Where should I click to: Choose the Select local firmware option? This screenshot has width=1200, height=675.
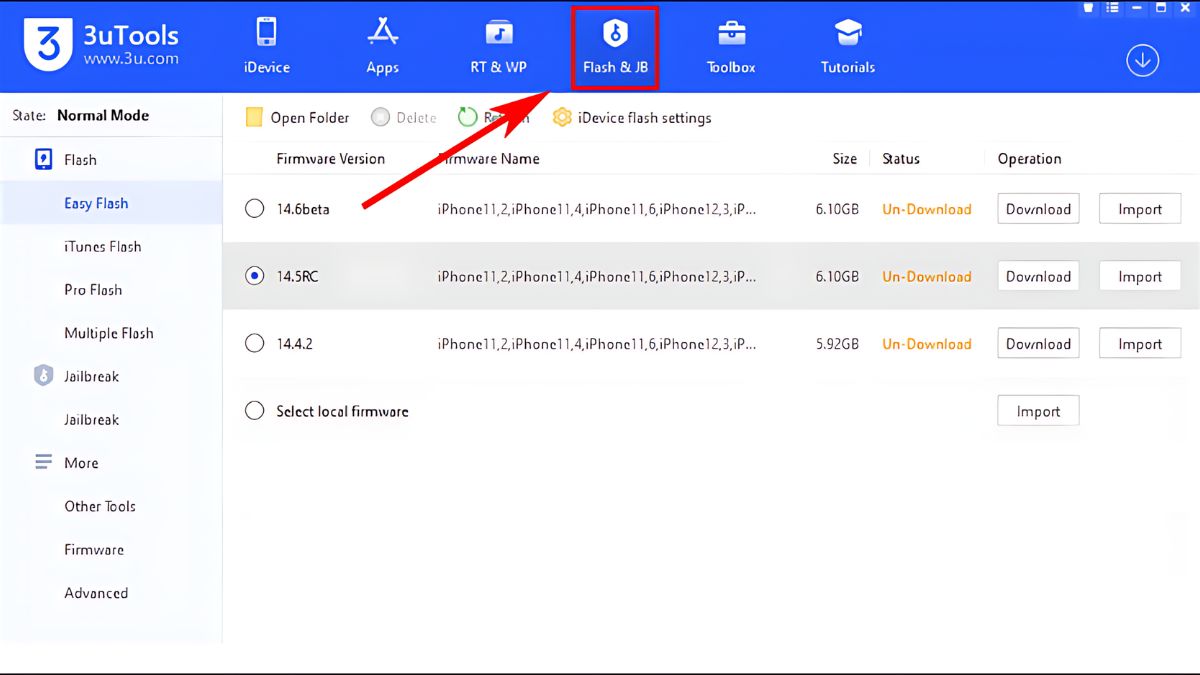pyautogui.click(x=254, y=411)
